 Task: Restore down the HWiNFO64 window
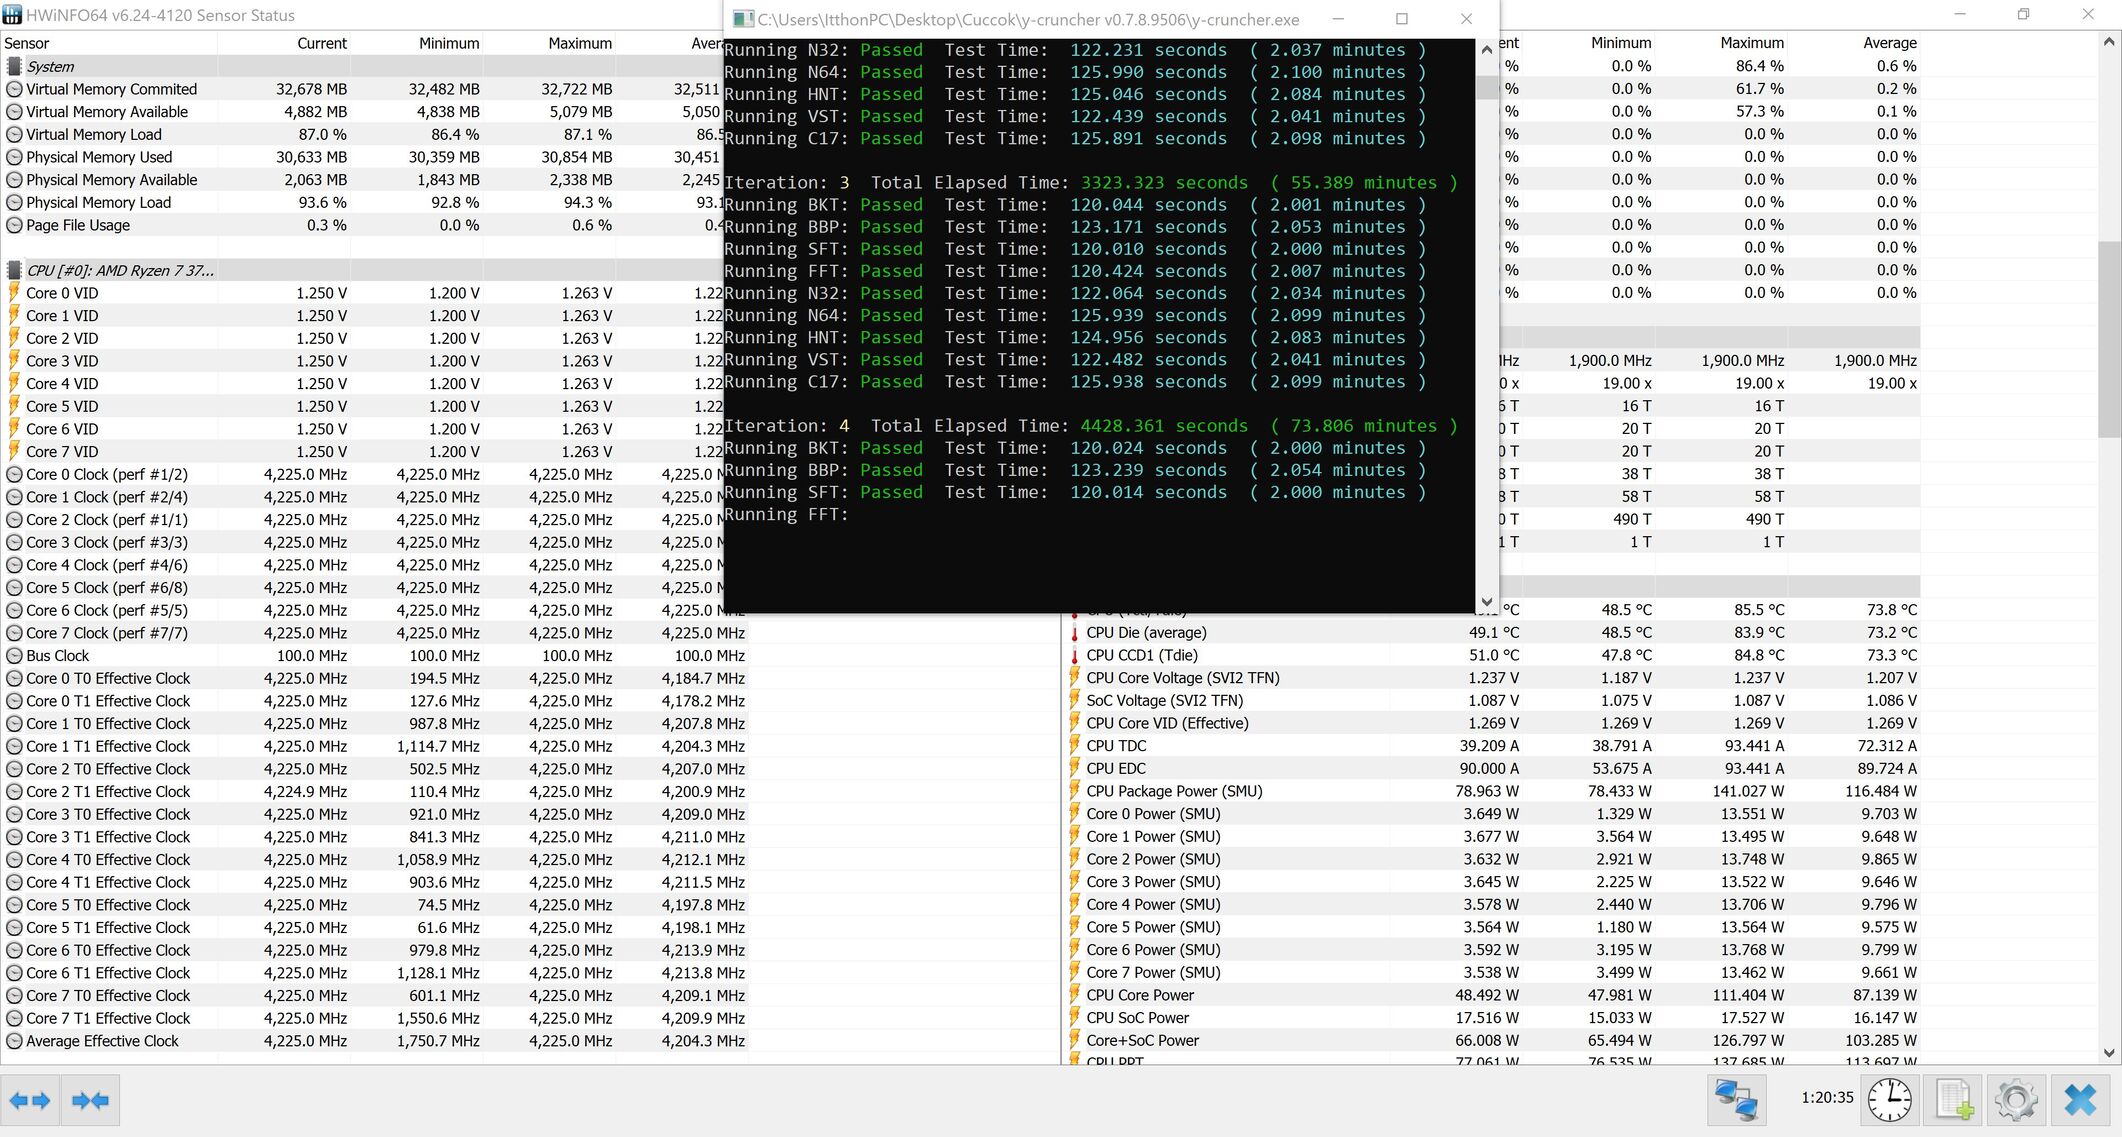2023,14
